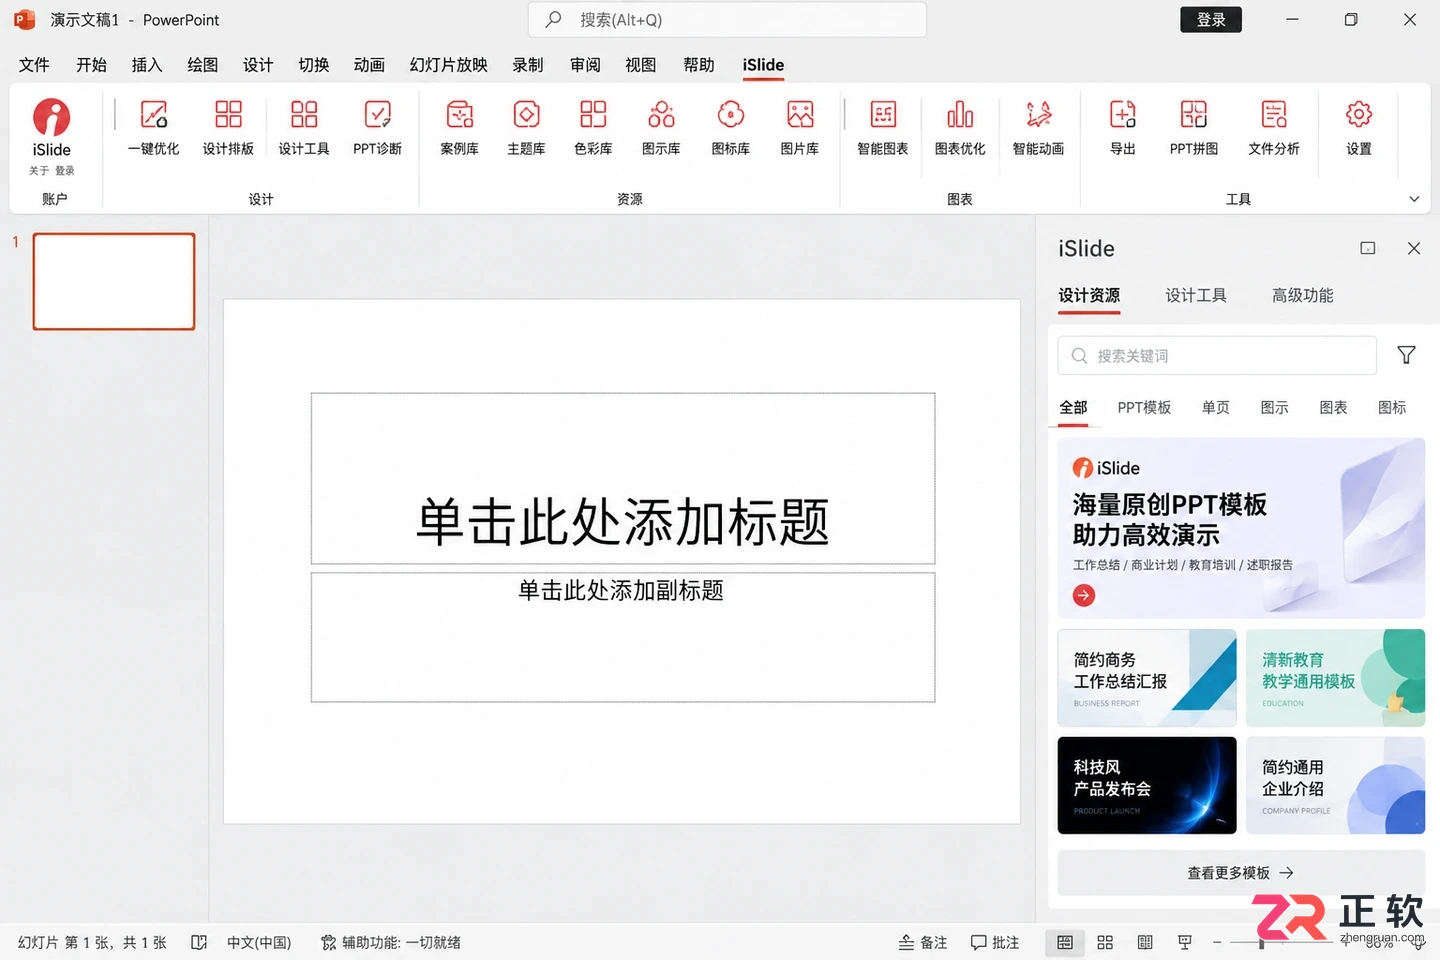1440x960 pixels.
Task: Click 关于 link under iSlide
Action: [38, 171]
